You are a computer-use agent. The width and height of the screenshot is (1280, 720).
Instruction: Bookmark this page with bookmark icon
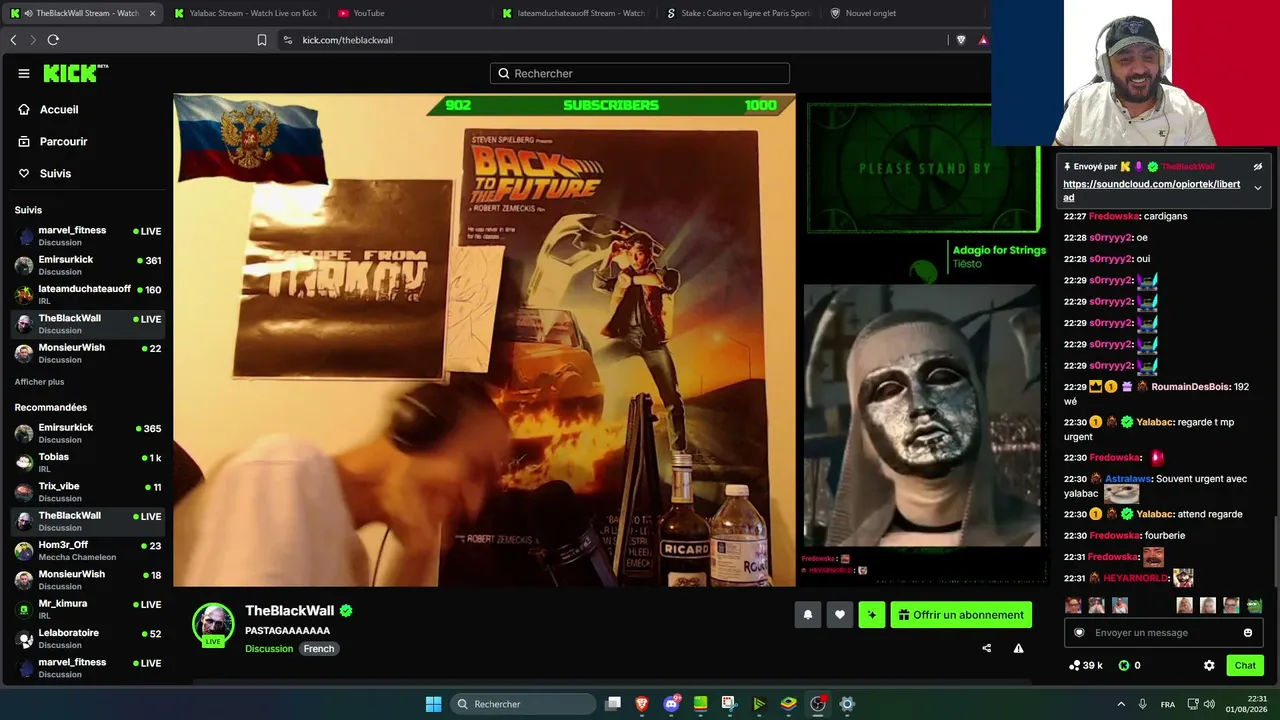pyautogui.click(x=262, y=40)
